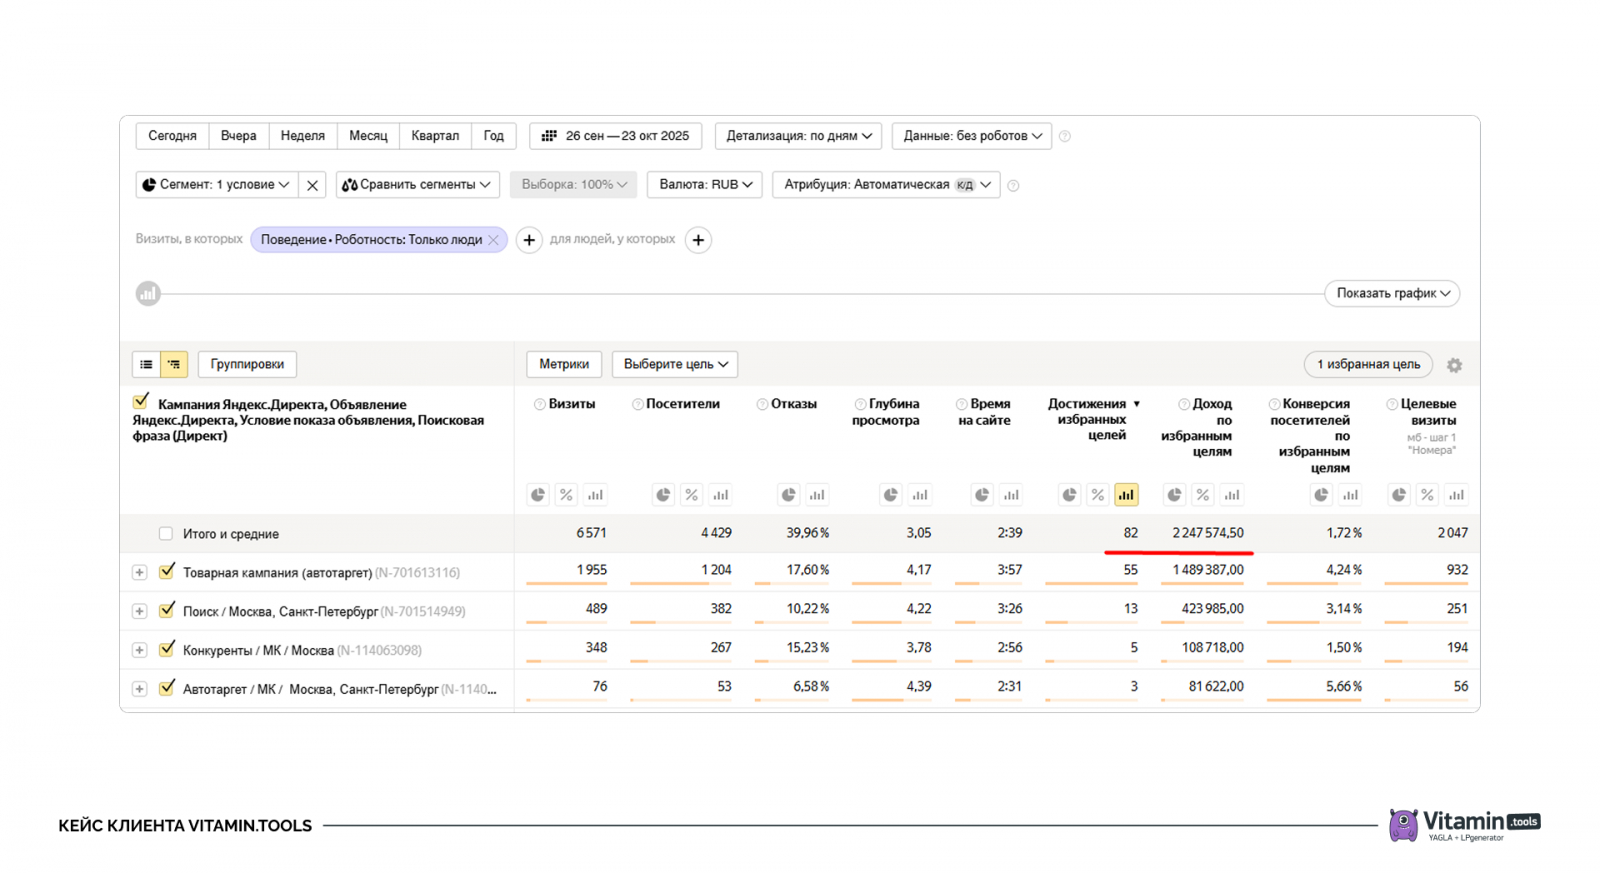Open the date range 26 сен — 23 окт 2025

pos(616,136)
